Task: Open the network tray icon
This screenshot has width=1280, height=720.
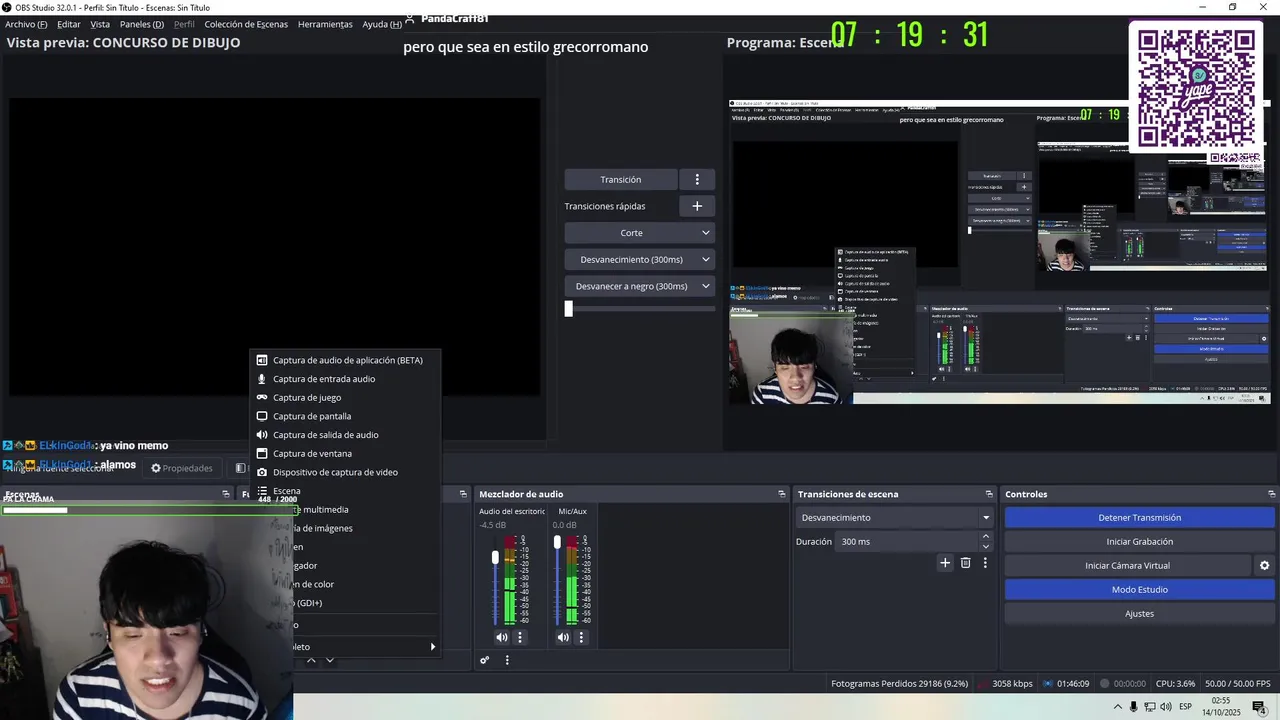Action: click(1149, 707)
